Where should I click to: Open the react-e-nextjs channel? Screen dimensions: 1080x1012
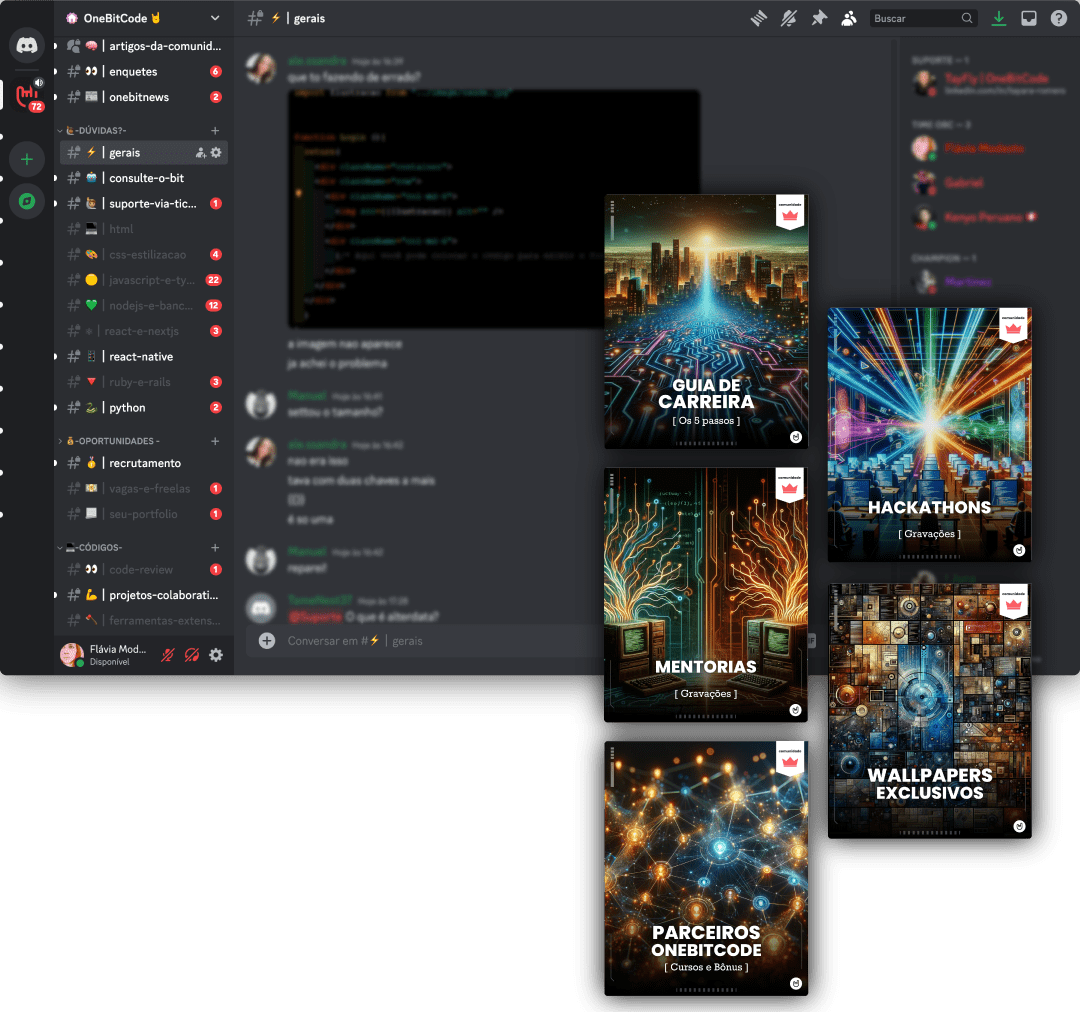click(144, 331)
